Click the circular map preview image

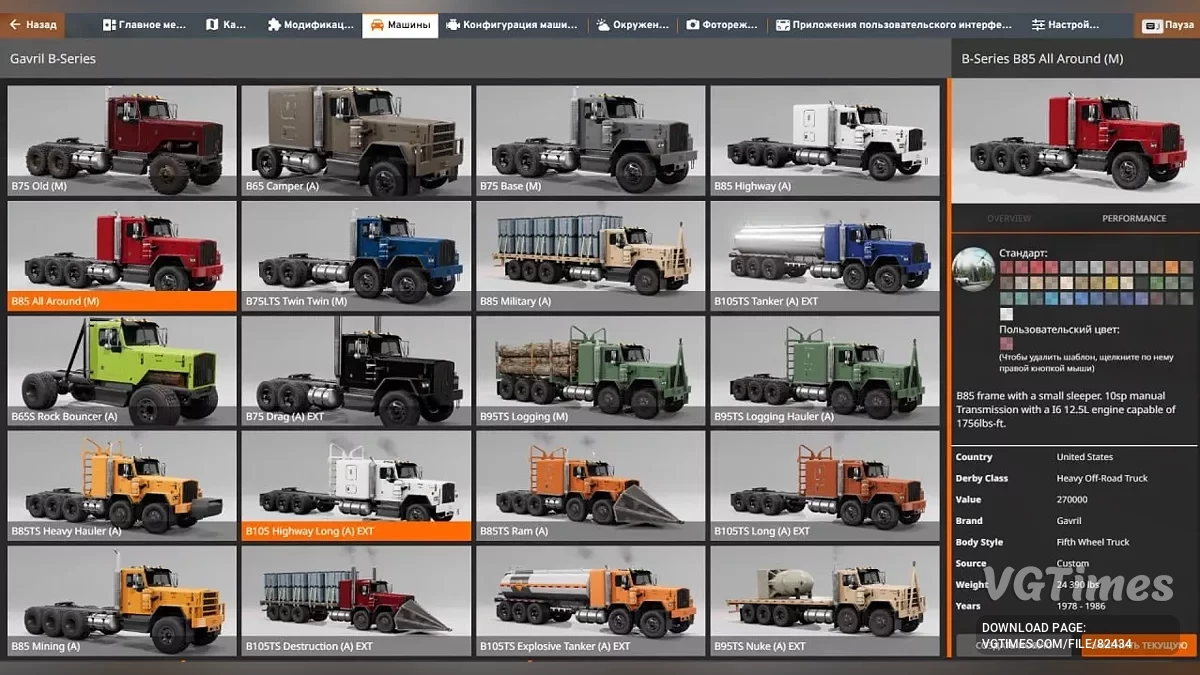pyautogui.click(x=973, y=268)
